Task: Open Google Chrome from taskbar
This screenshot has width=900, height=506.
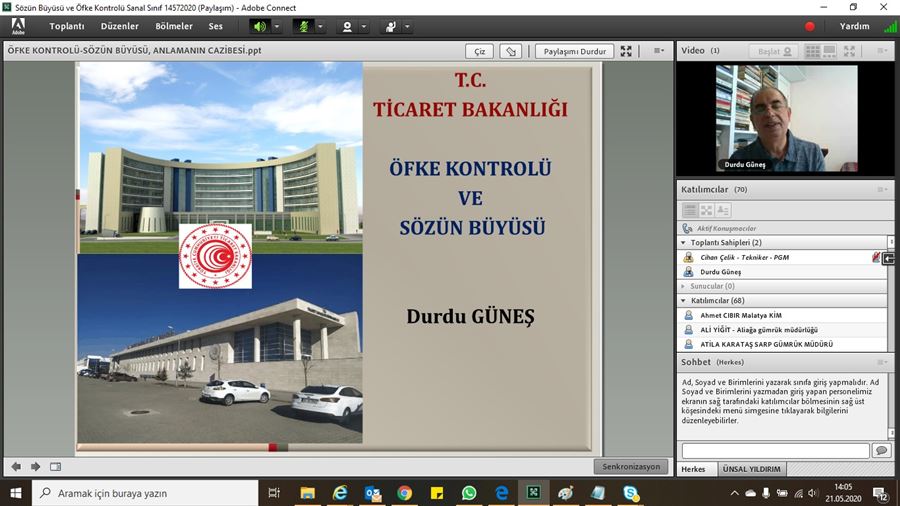Action: (404, 493)
